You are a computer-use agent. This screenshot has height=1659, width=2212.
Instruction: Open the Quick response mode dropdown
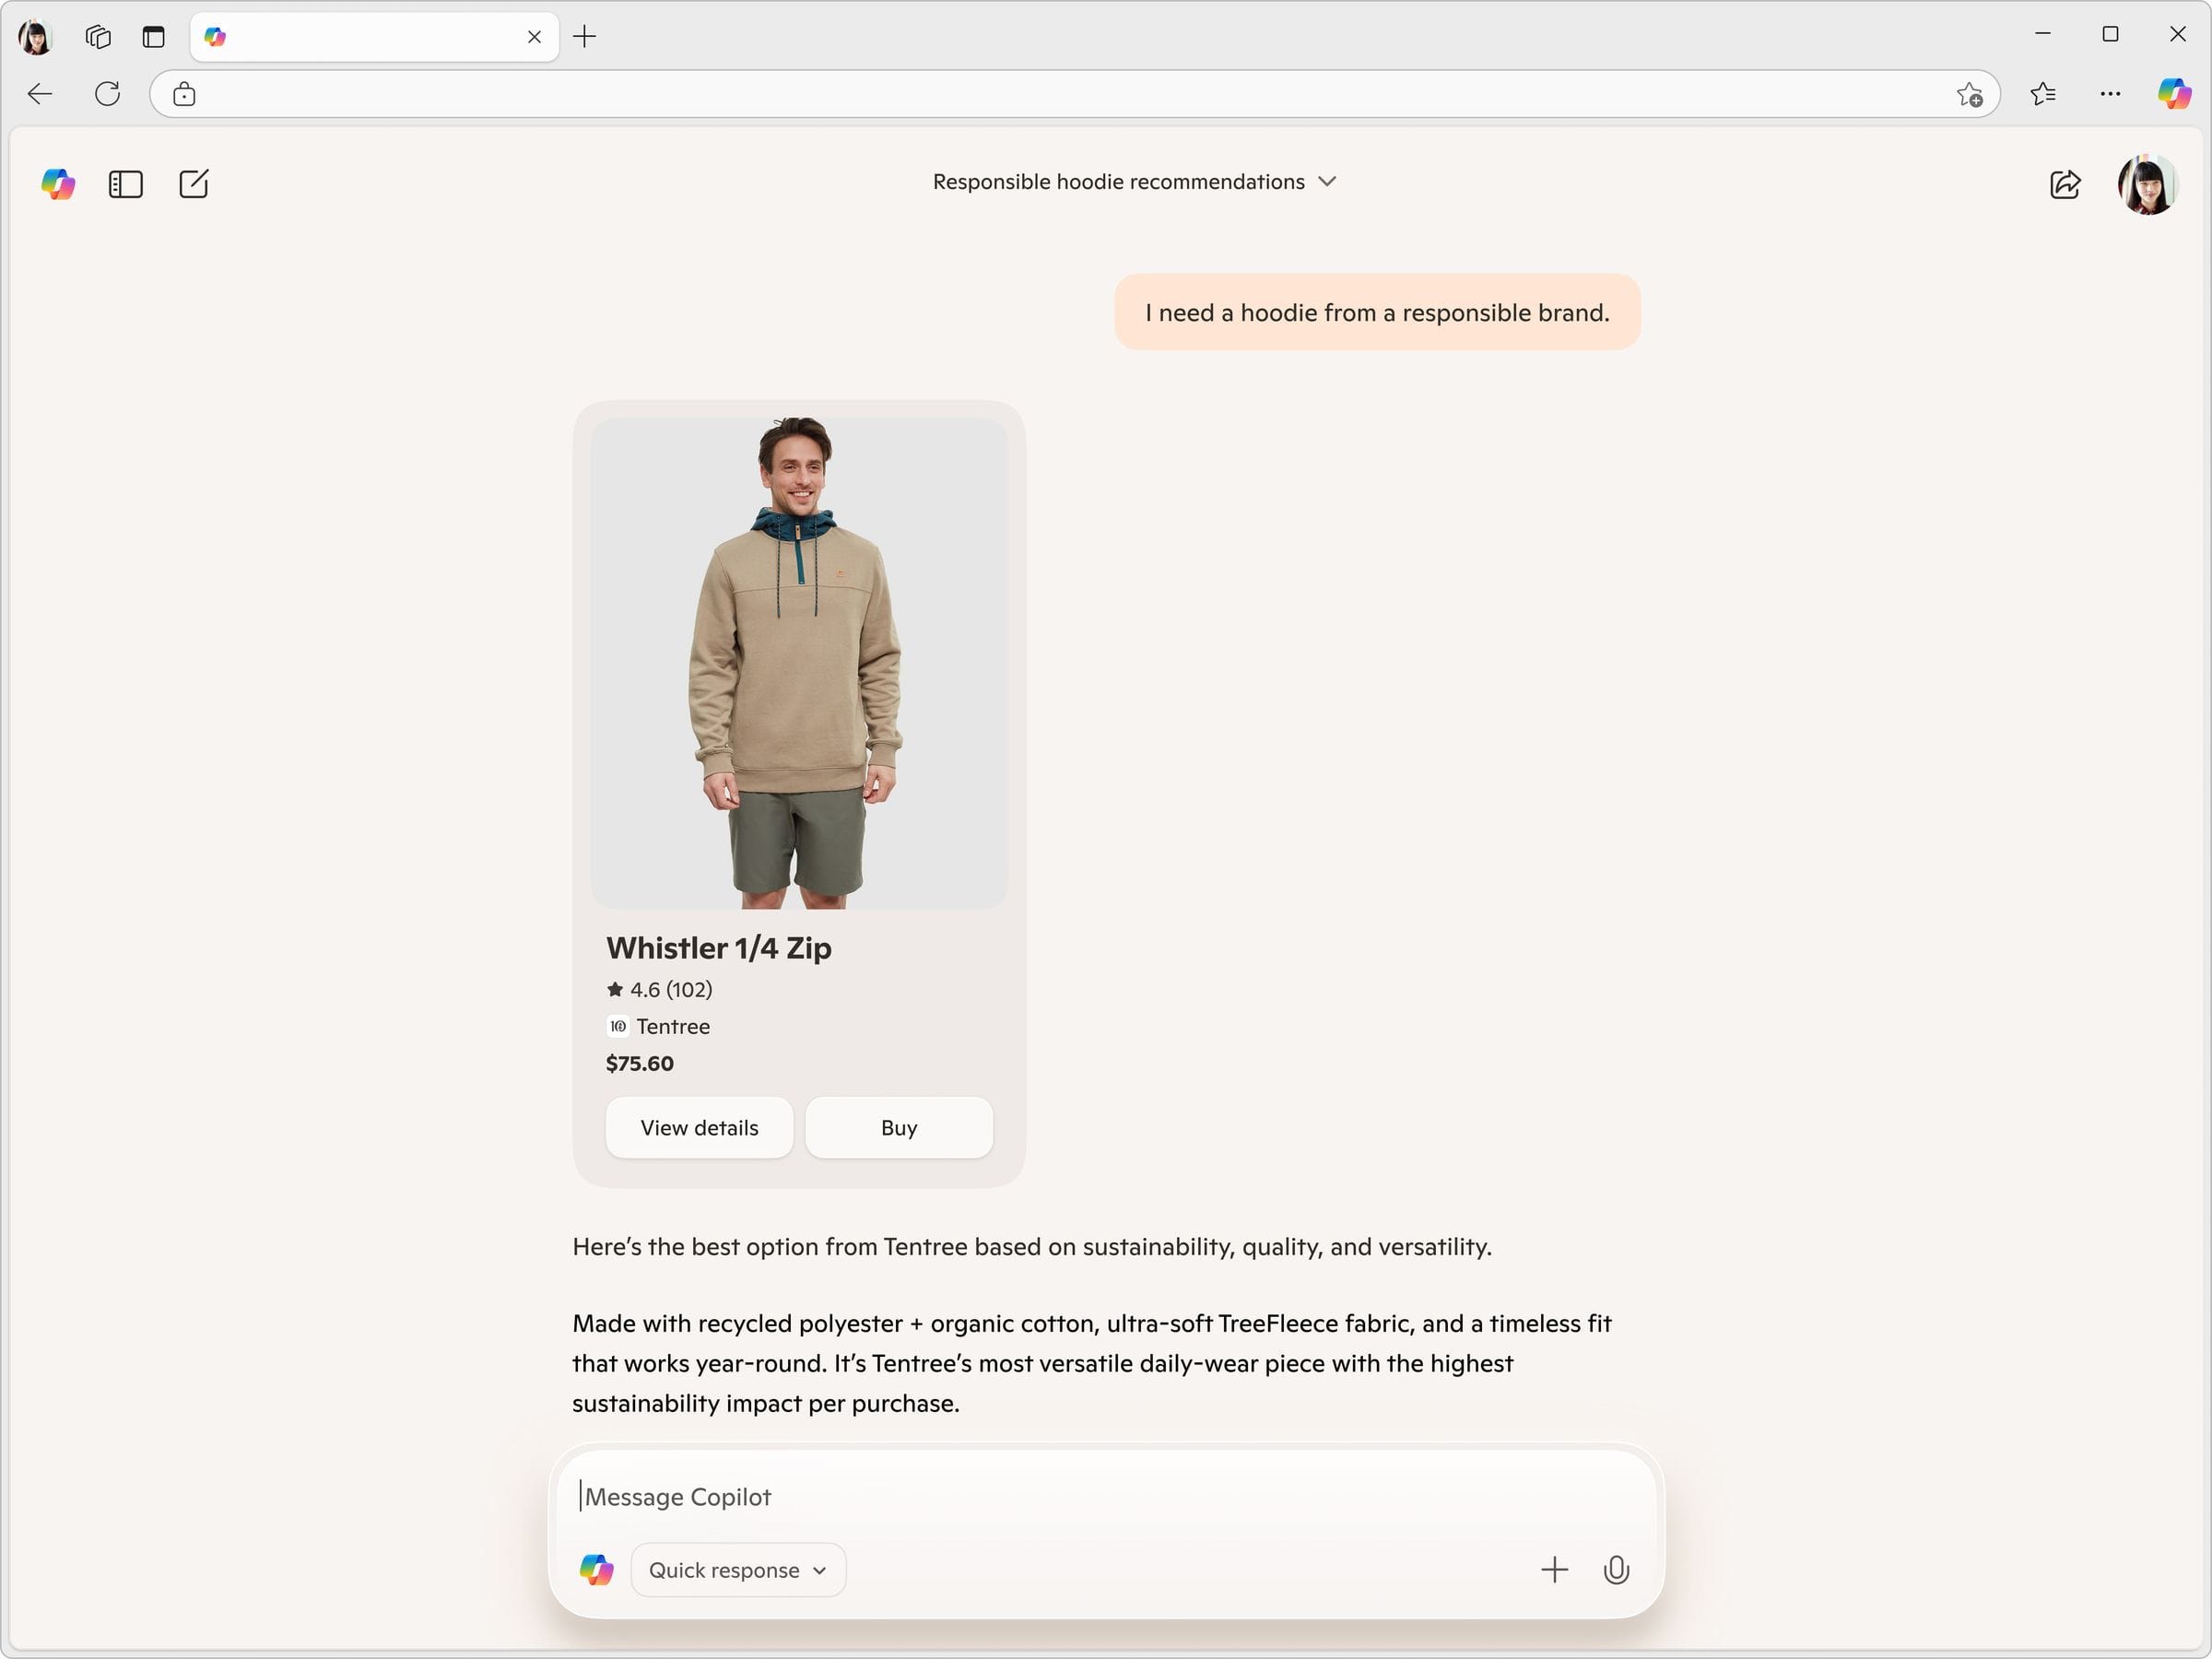(738, 1570)
